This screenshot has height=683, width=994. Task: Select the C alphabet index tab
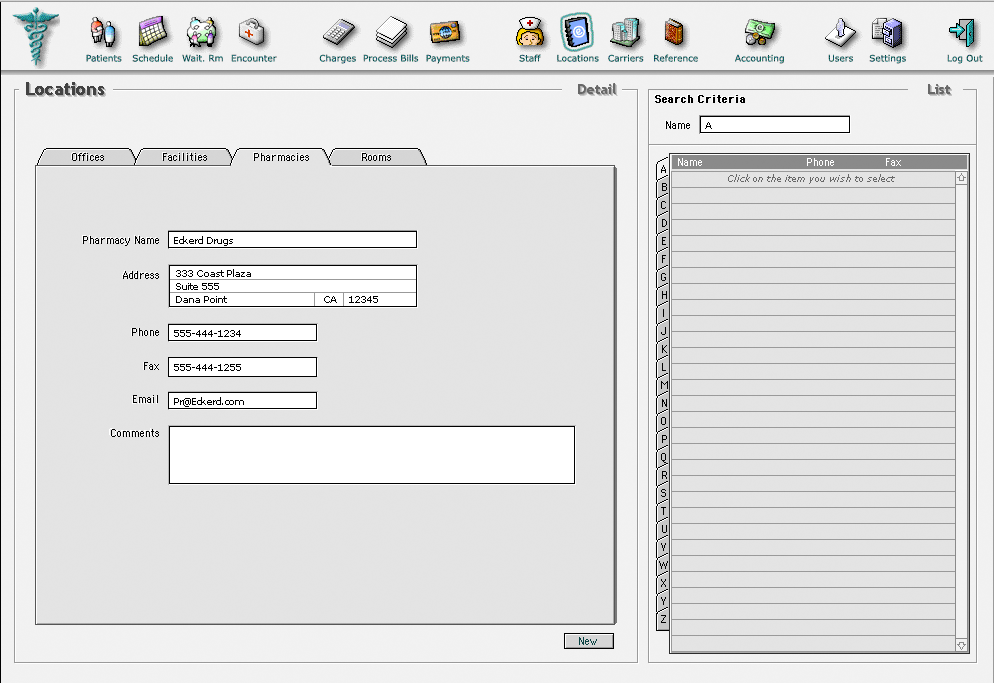663,205
